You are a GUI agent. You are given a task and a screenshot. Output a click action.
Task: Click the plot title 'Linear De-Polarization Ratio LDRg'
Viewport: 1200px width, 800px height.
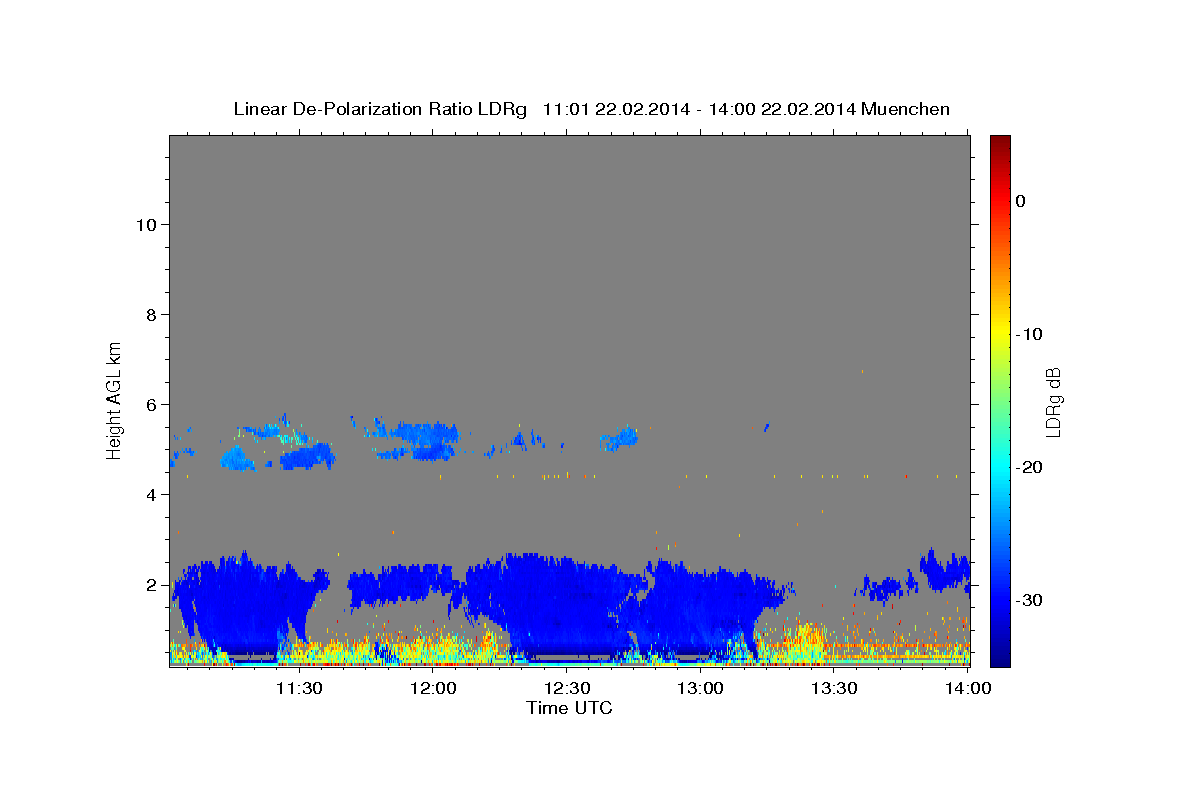coord(379,109)
